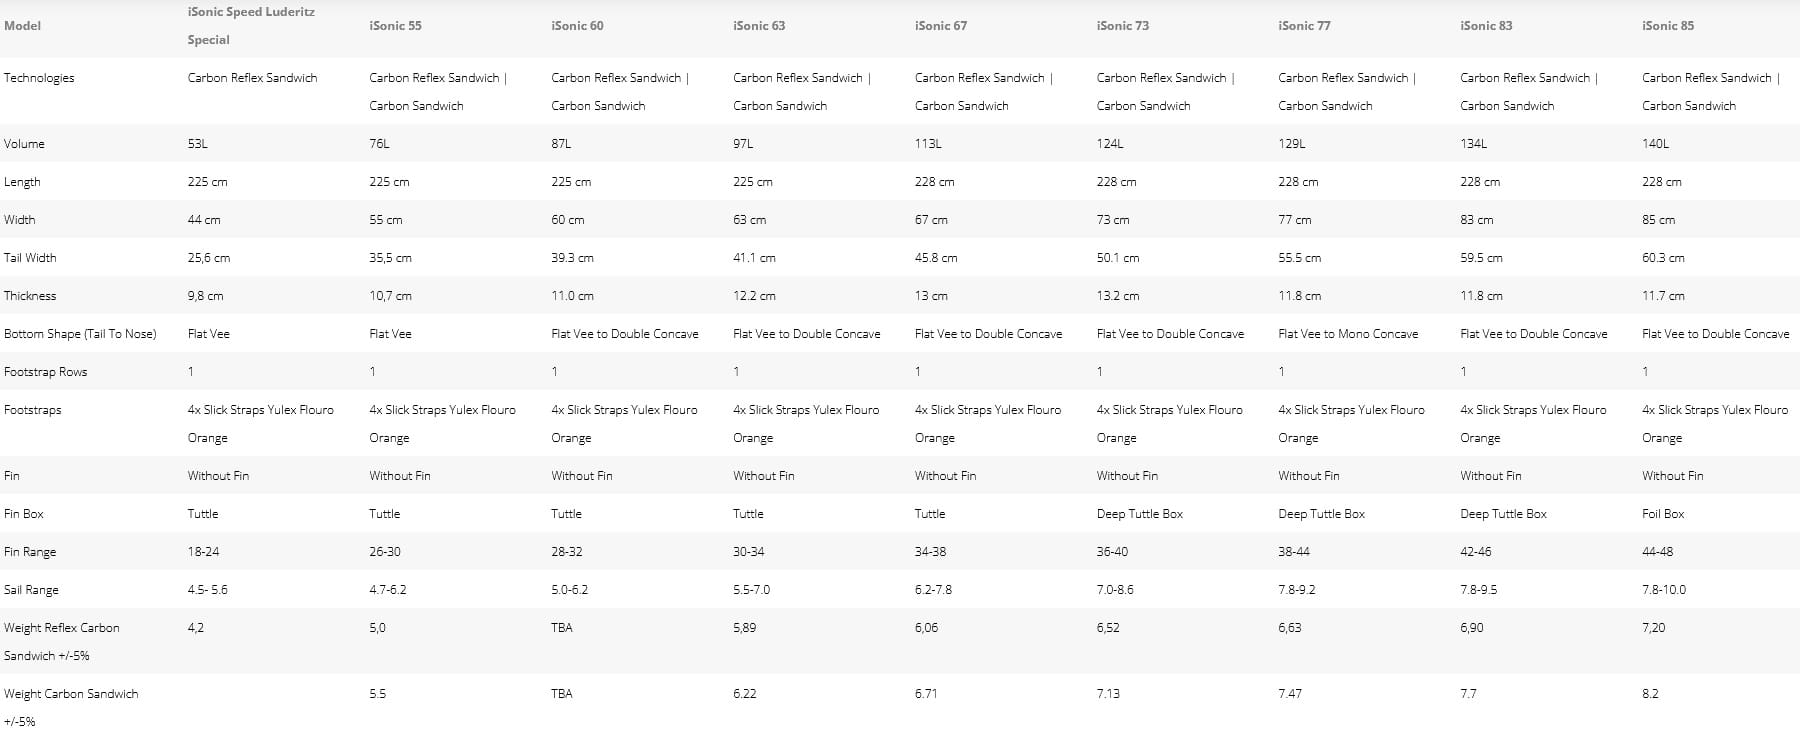
Task: Click the Sail Range row label
Action: (x=31, y=590)
